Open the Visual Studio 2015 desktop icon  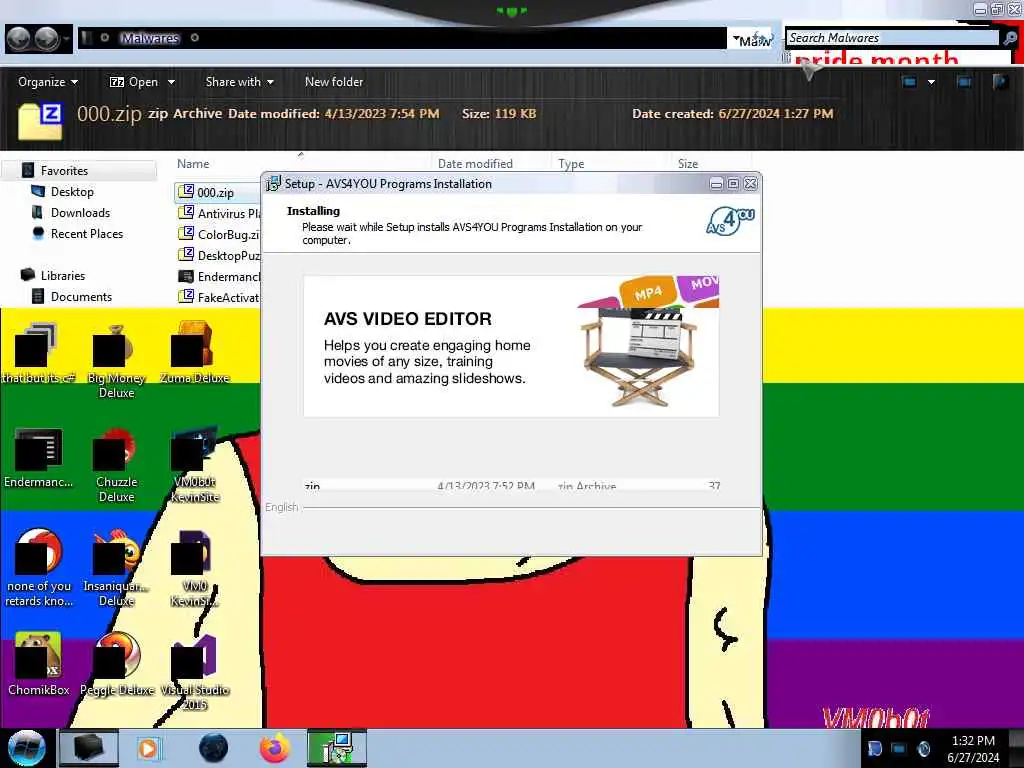point(195,673)
